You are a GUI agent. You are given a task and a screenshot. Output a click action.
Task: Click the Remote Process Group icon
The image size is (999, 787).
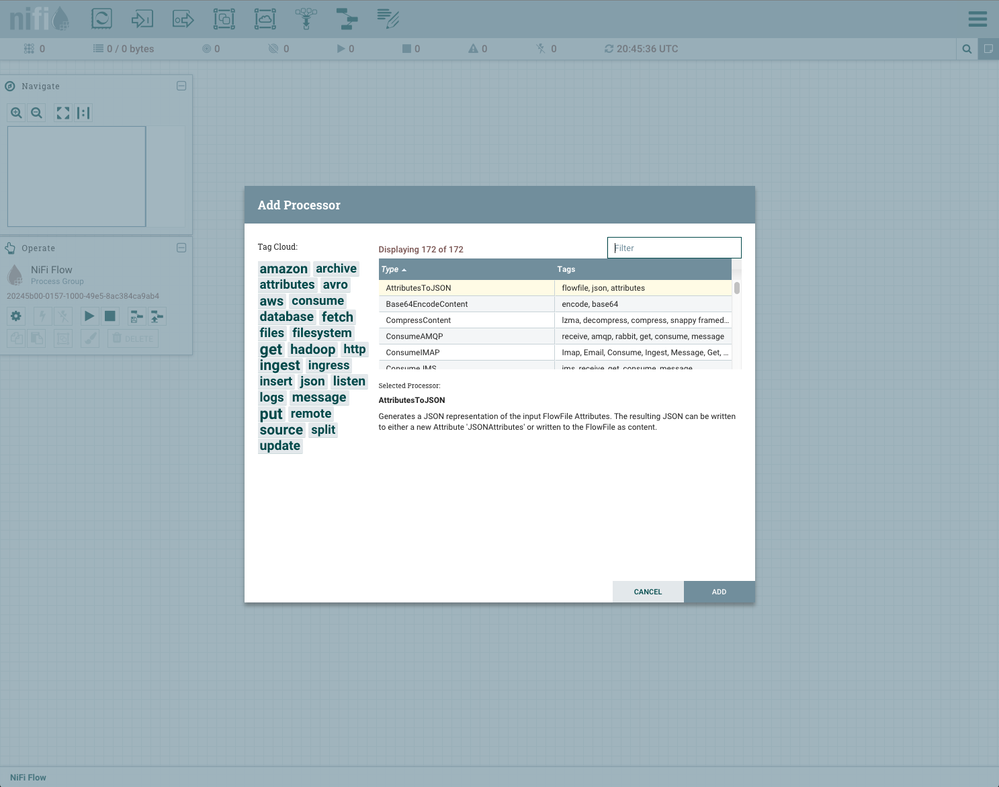click(265, 18)
